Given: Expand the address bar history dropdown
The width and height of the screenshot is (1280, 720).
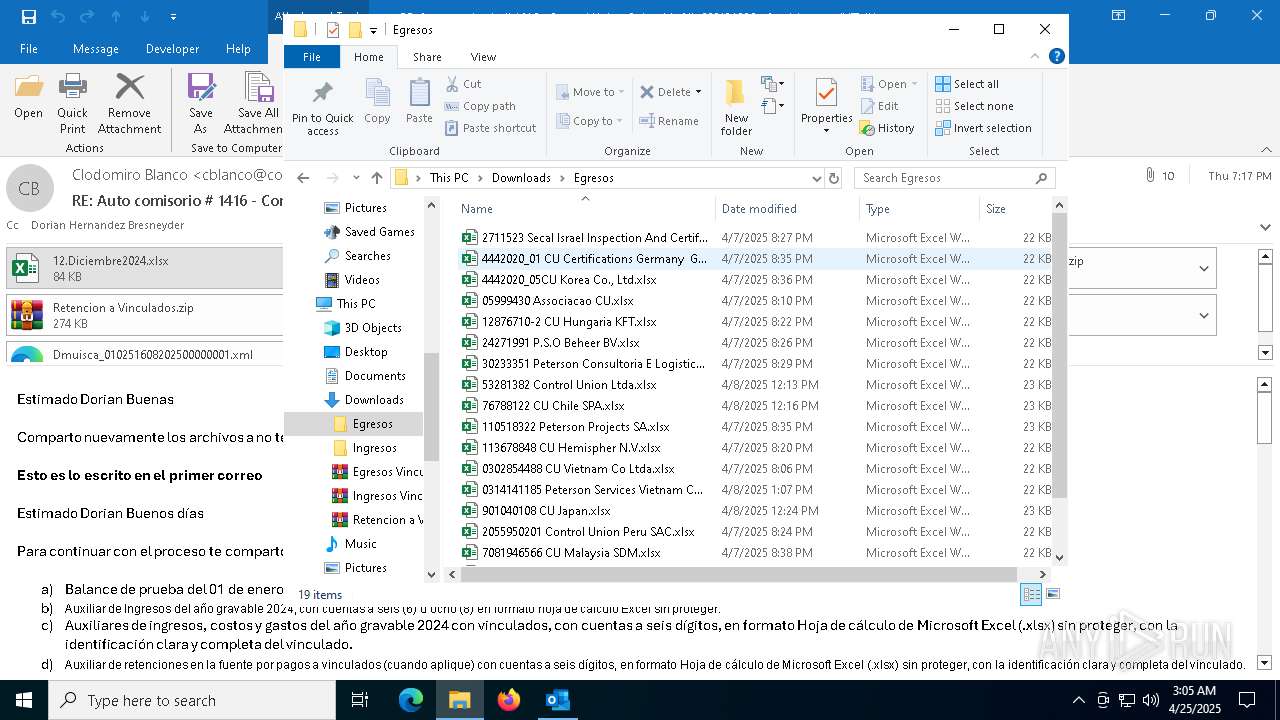Looking at the screenshot, I should click(816, 178).
